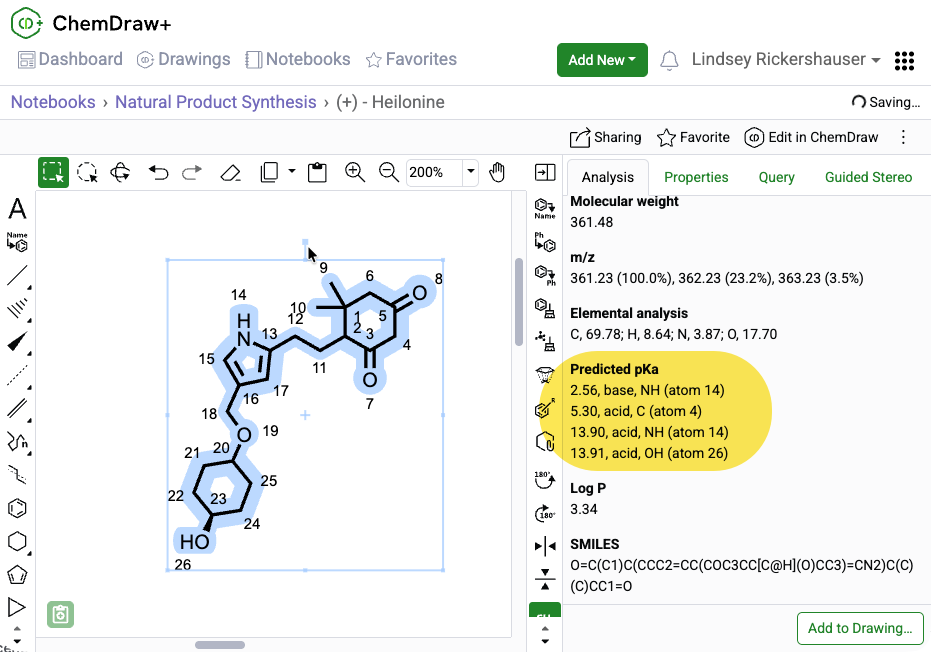Toggle the Marquee selection tool
Screen dimensions: 931x652
coord(53,173)
